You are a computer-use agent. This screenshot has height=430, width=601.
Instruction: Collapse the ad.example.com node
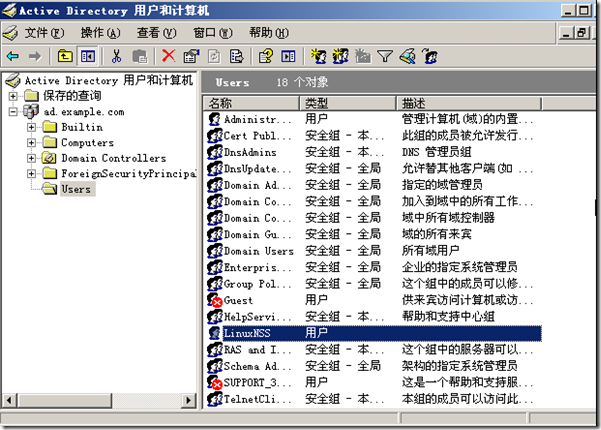pos(13,112)
